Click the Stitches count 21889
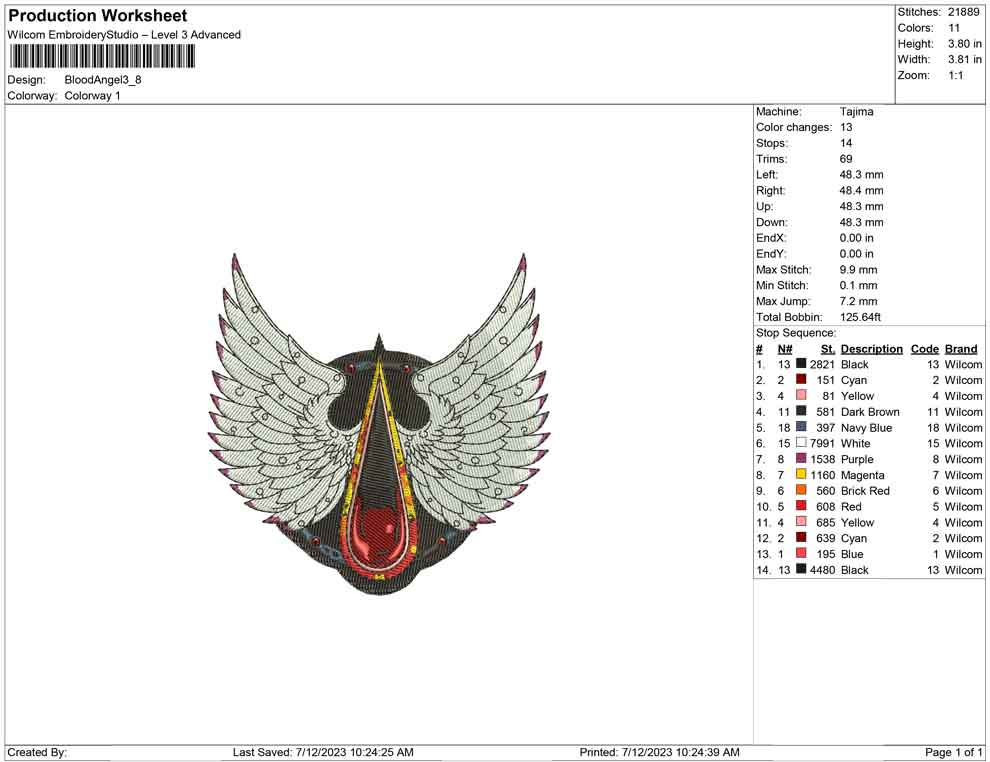990x762 pixels. click(x=963, y=12)
